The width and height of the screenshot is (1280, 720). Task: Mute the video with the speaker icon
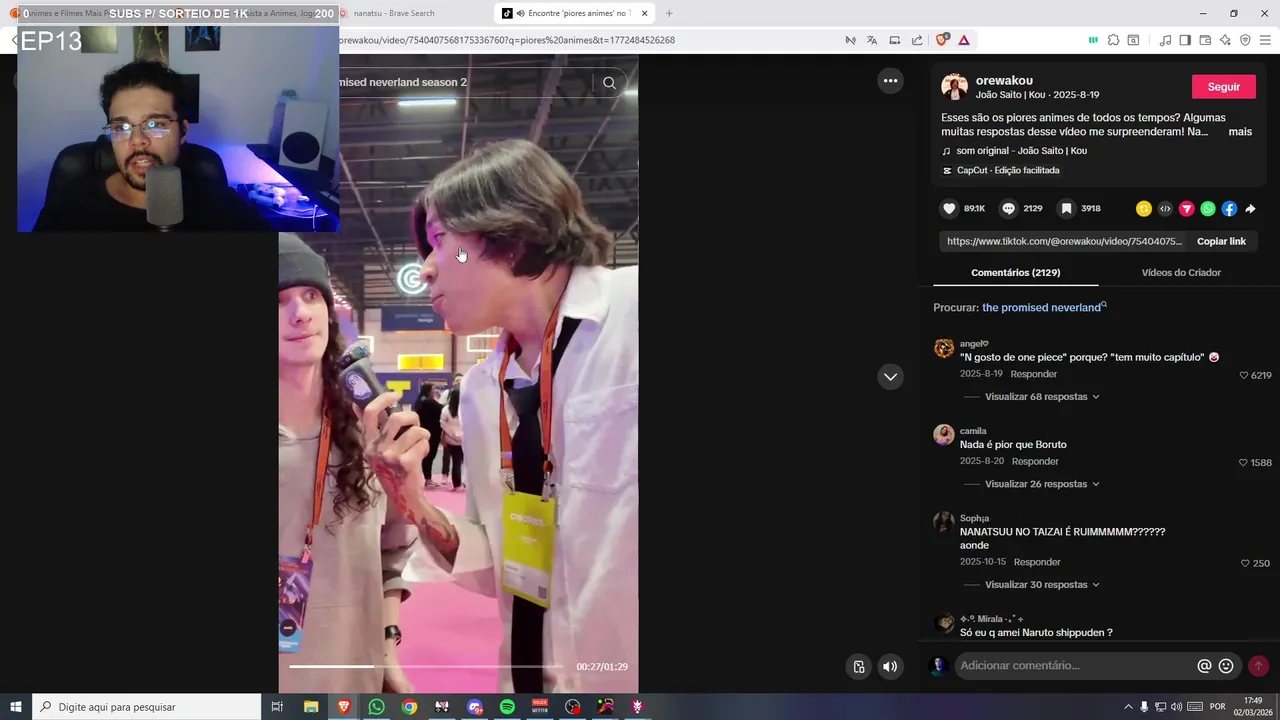[x=890, y=667]
